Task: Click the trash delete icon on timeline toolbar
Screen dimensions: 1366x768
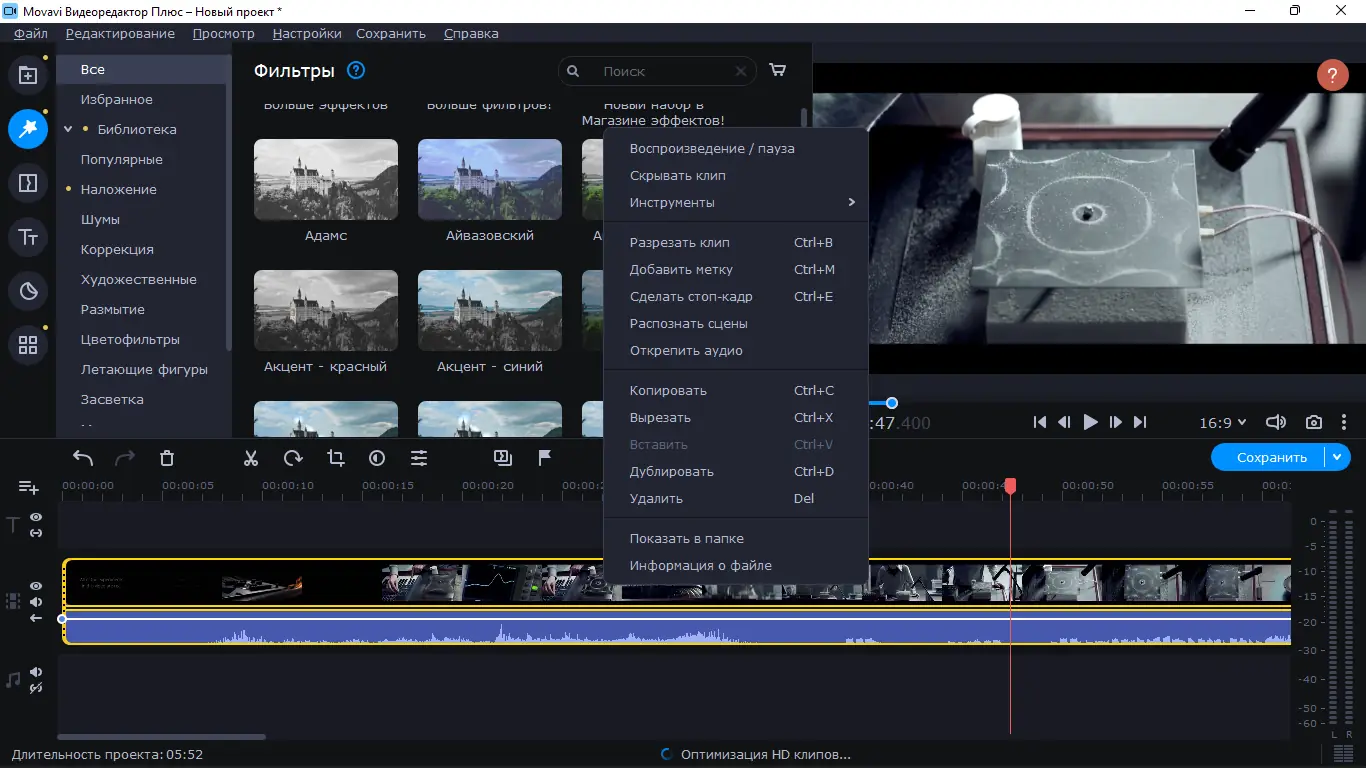Action: pos(166,457)
